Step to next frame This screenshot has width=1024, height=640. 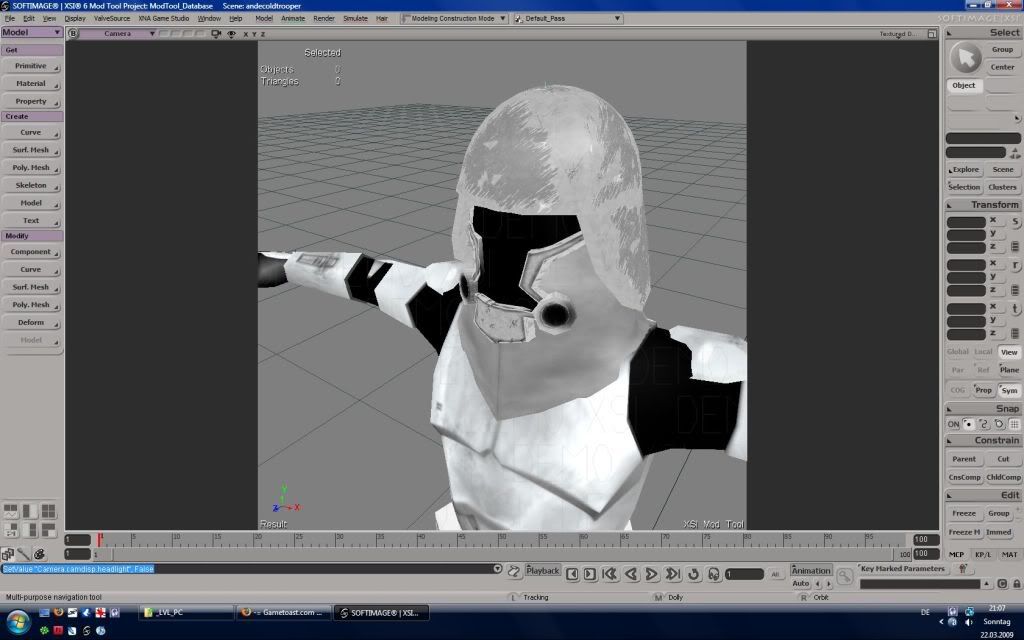click(x=590, y=573)
